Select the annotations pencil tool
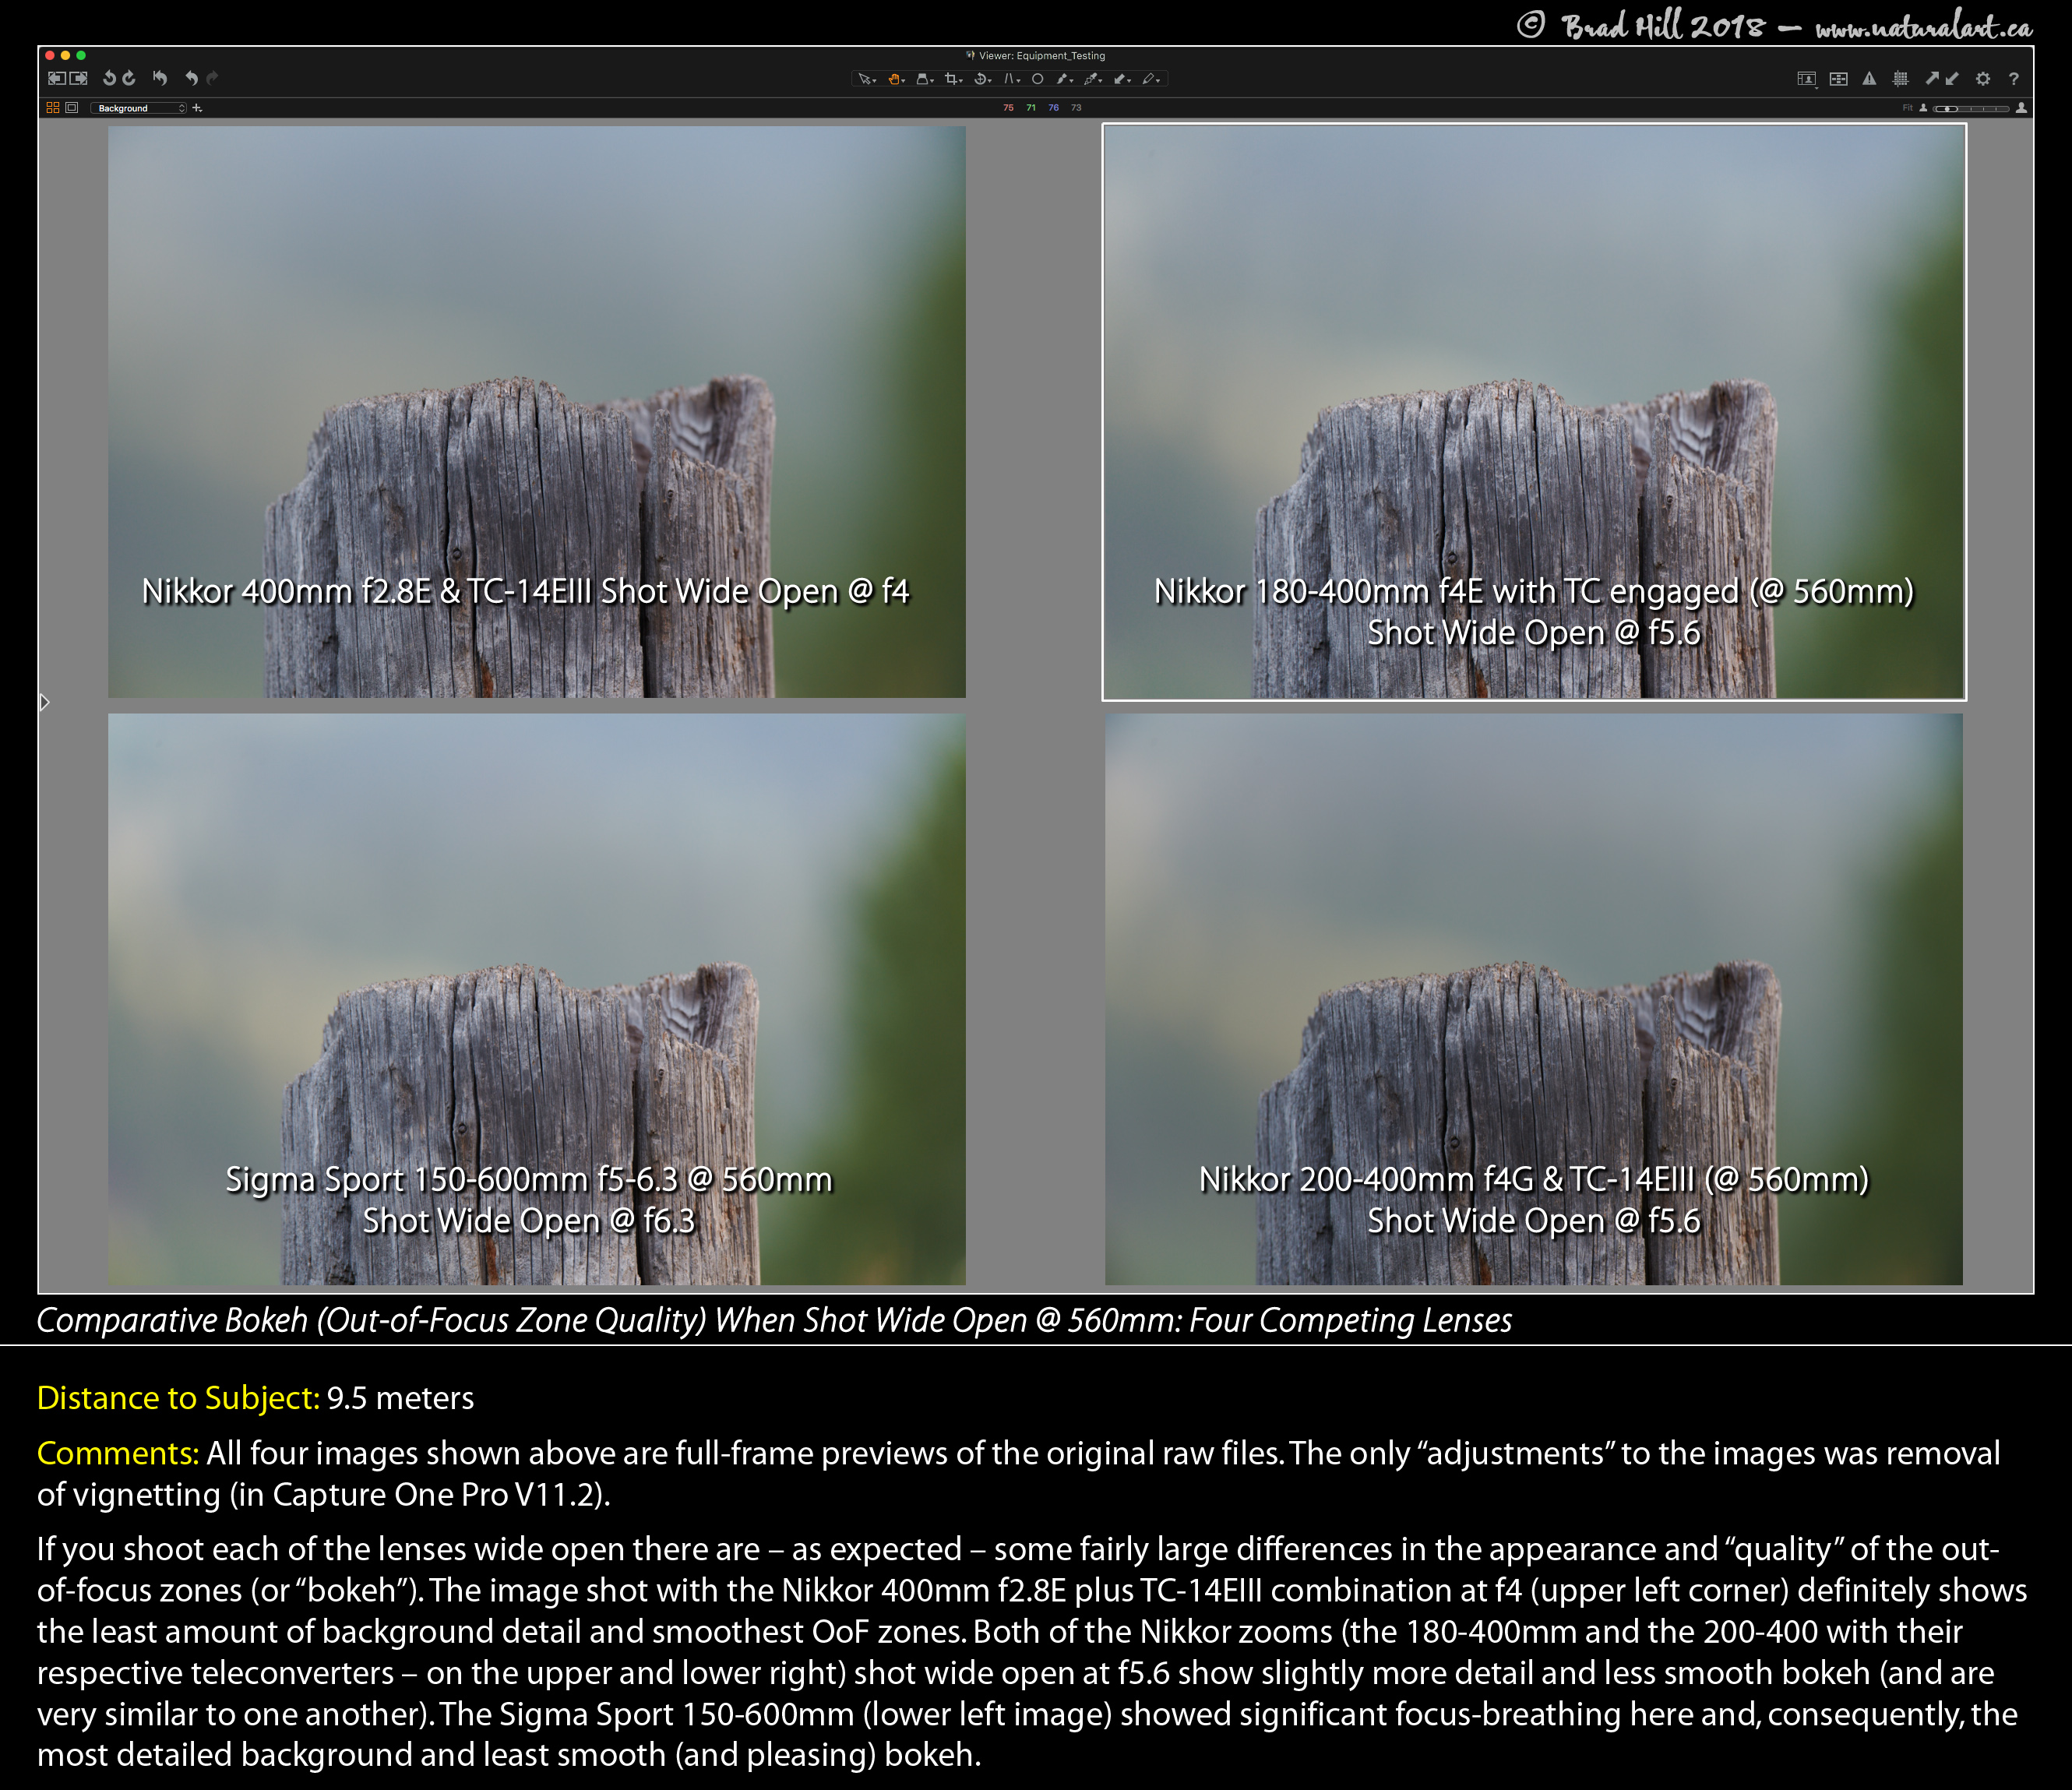This screenshot has width=2072, height=1790. pyautogui.click(x=1151, y=79)
